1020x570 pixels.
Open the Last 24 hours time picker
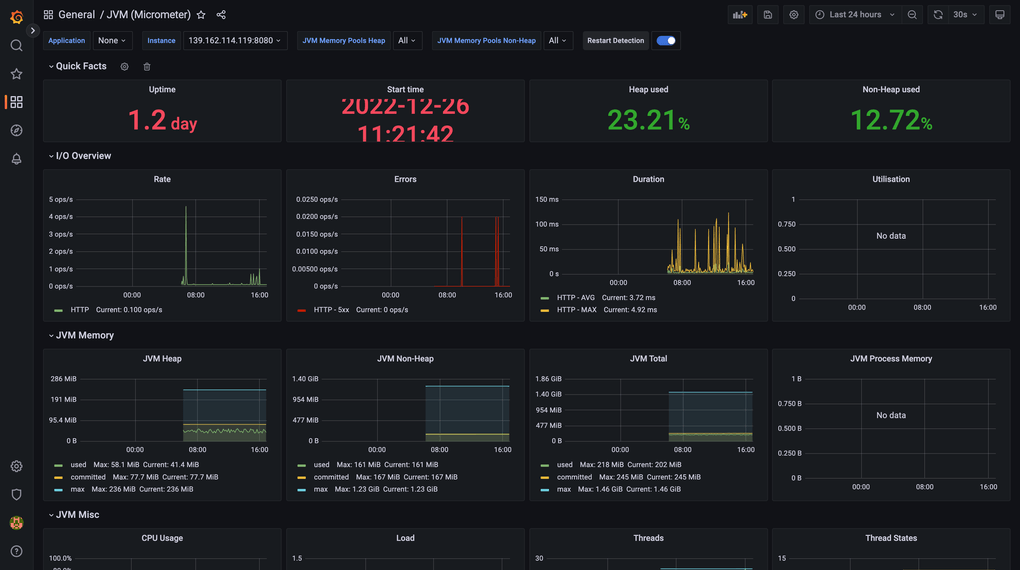click(855, 15)
